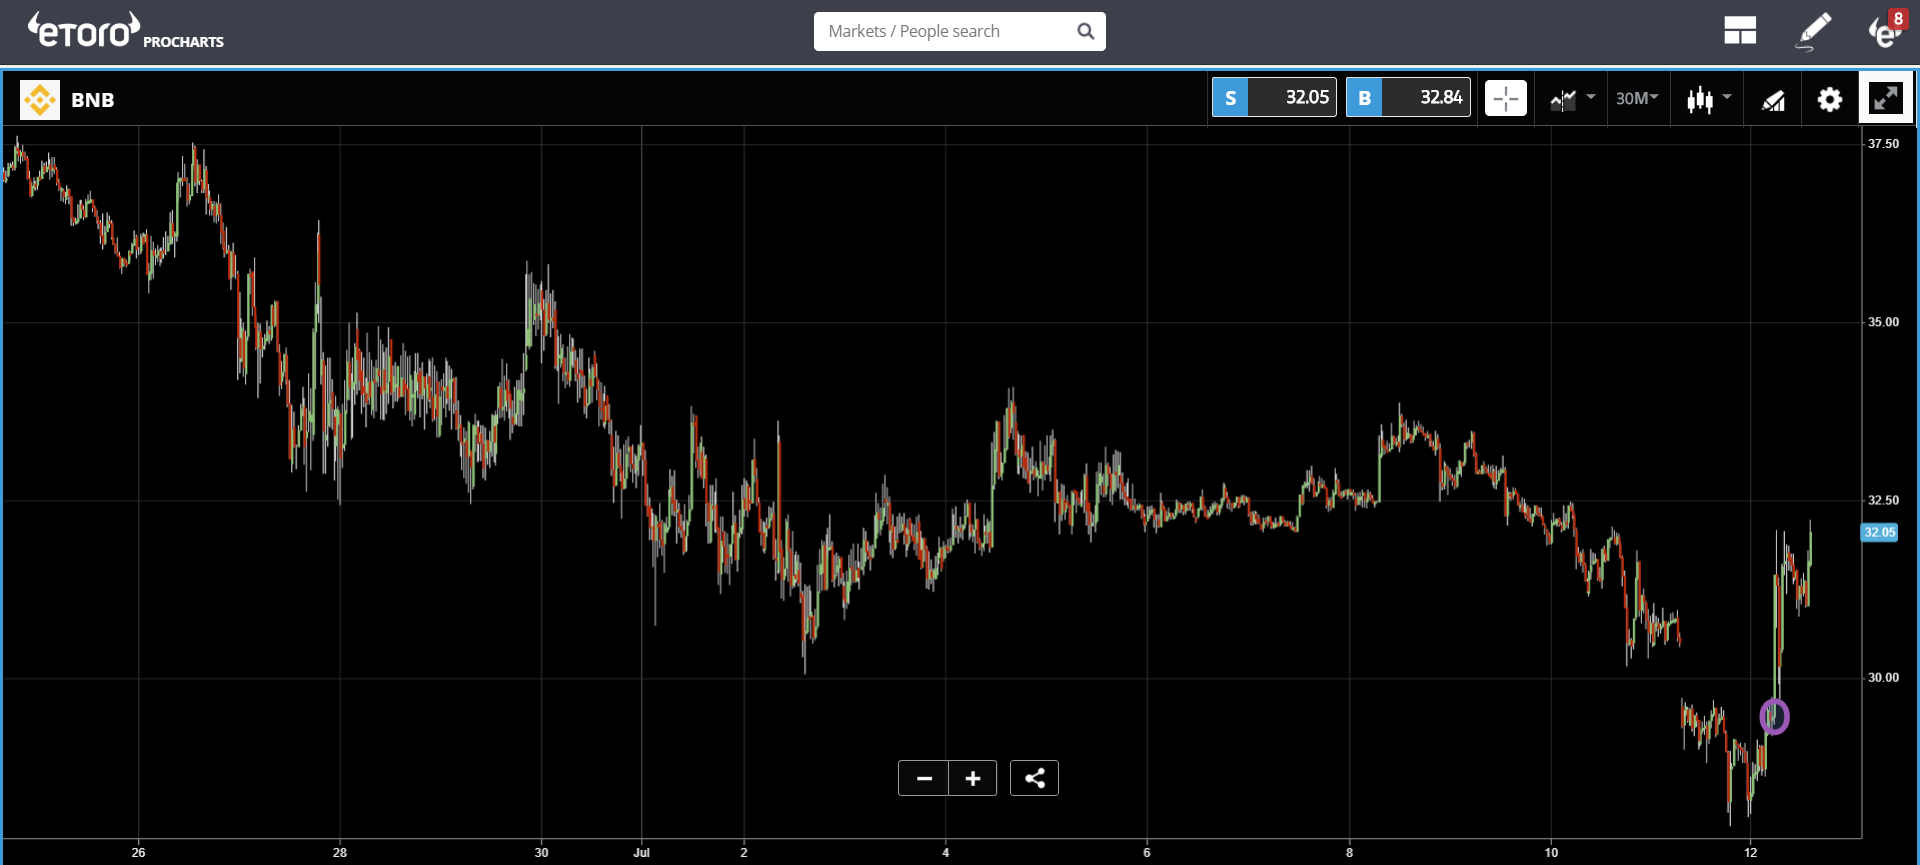Expand the compare/studies chart dropdown

tap(1572, 98)
